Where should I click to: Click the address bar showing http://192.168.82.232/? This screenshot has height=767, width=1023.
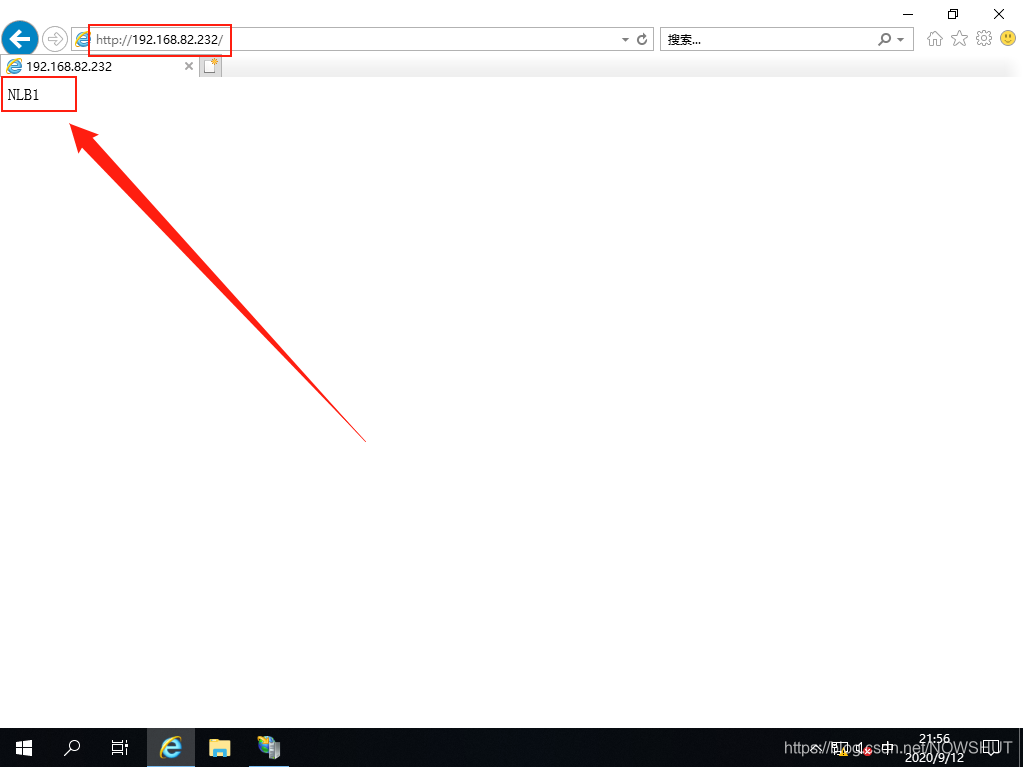point(350,40)
